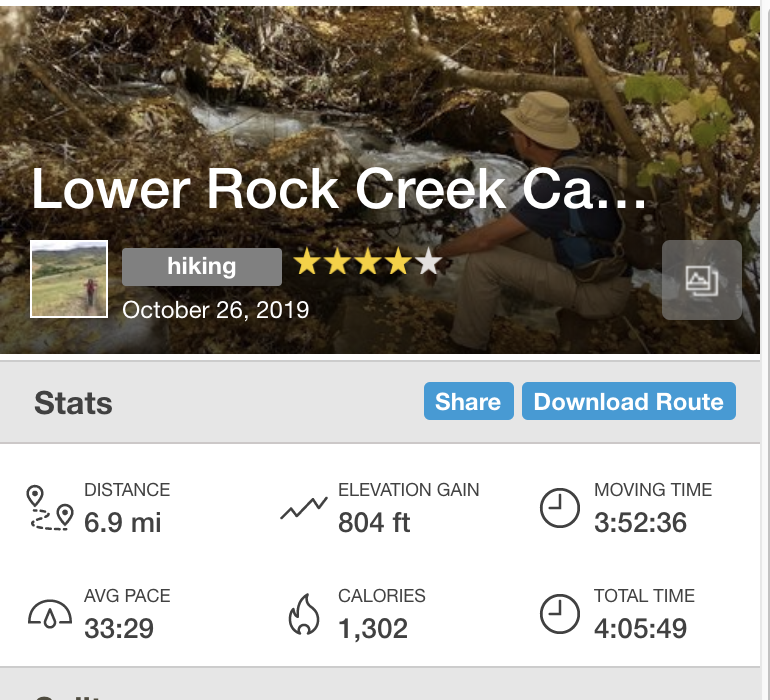Open the user avatar thumbnail
The image size is (770, 700).
click(69, 279)
